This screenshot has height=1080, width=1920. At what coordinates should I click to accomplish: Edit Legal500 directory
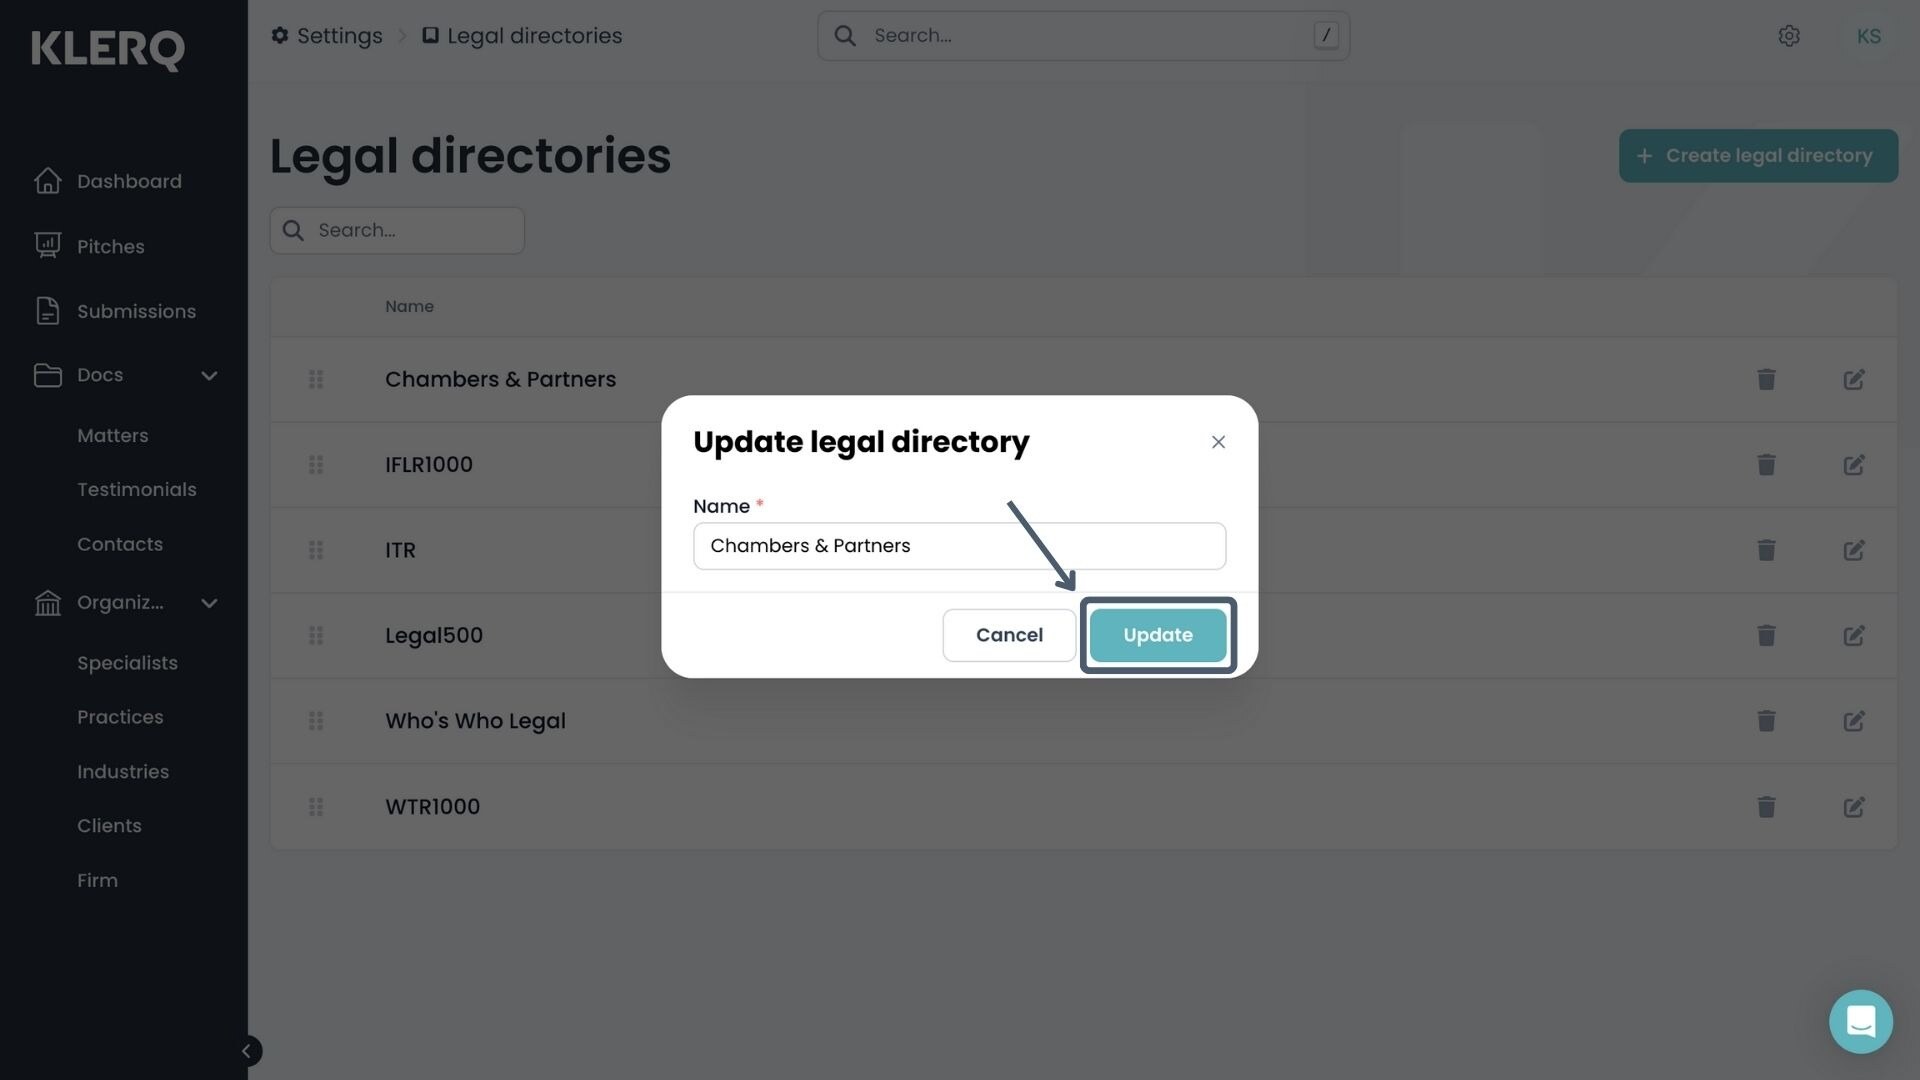pyautogui.click(x=1854, y=636)
